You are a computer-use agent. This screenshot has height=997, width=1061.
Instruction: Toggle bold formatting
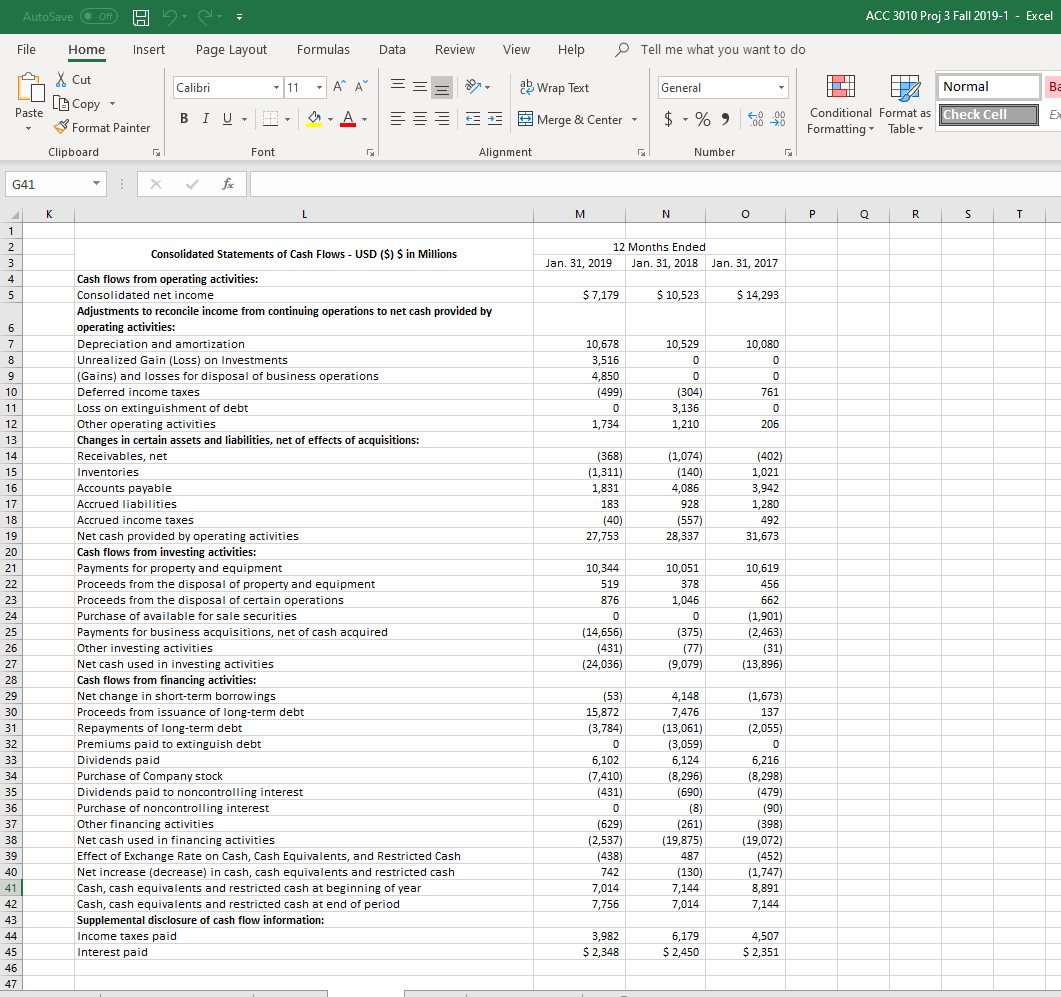tap(184, 118)
